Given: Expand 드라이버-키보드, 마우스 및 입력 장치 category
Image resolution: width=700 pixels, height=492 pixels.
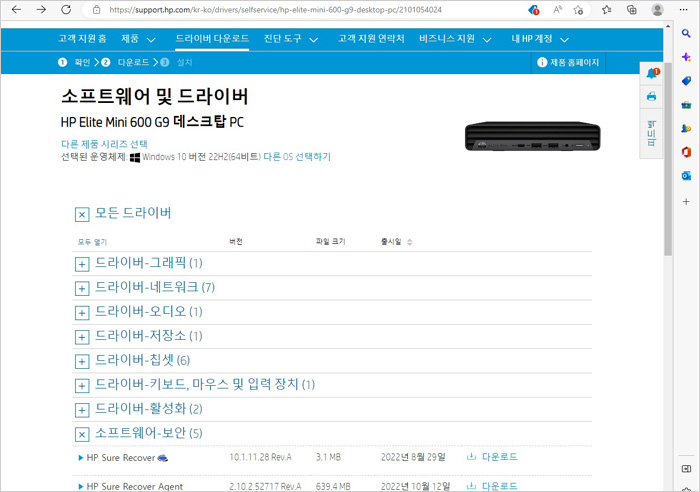Looking at the screenshot, I should pos(82,386).
